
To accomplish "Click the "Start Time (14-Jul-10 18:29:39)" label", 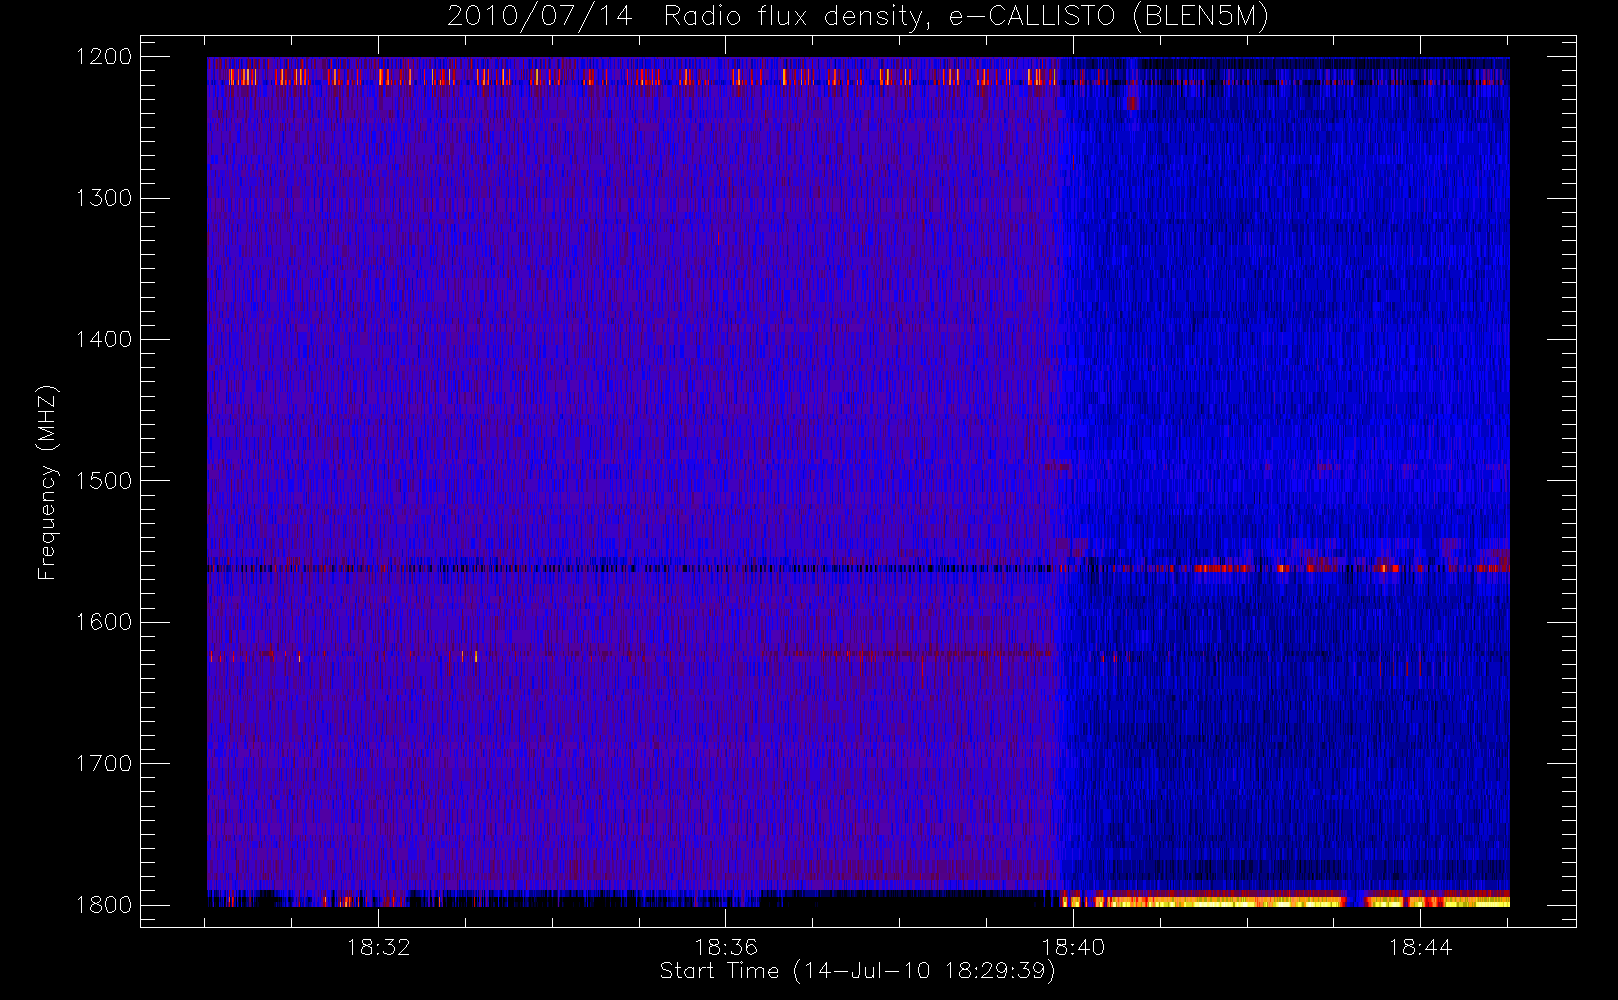I will [858, 971].
